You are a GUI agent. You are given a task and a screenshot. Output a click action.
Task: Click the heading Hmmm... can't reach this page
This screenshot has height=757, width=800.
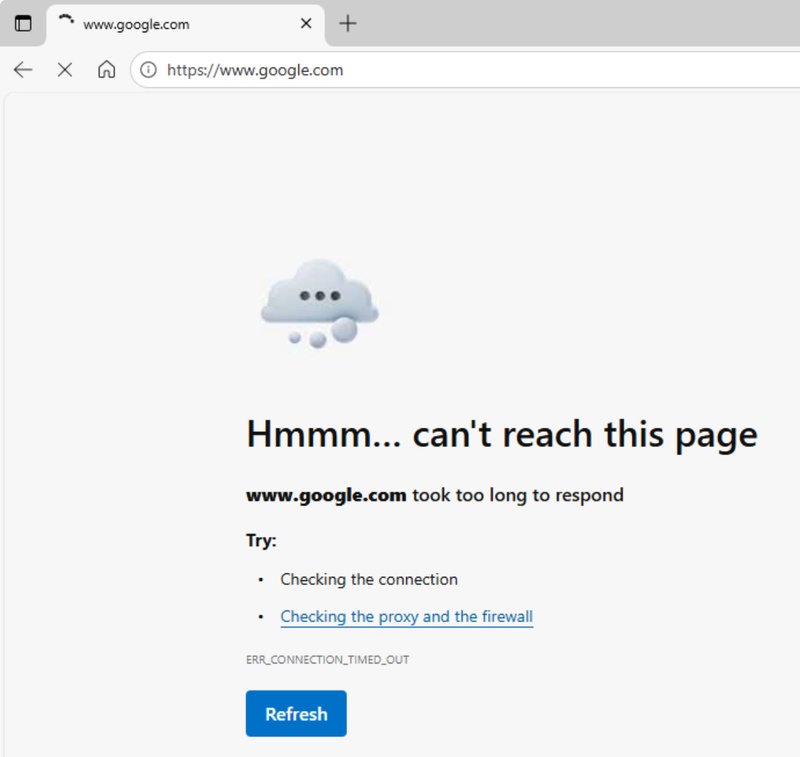[502, 435]
